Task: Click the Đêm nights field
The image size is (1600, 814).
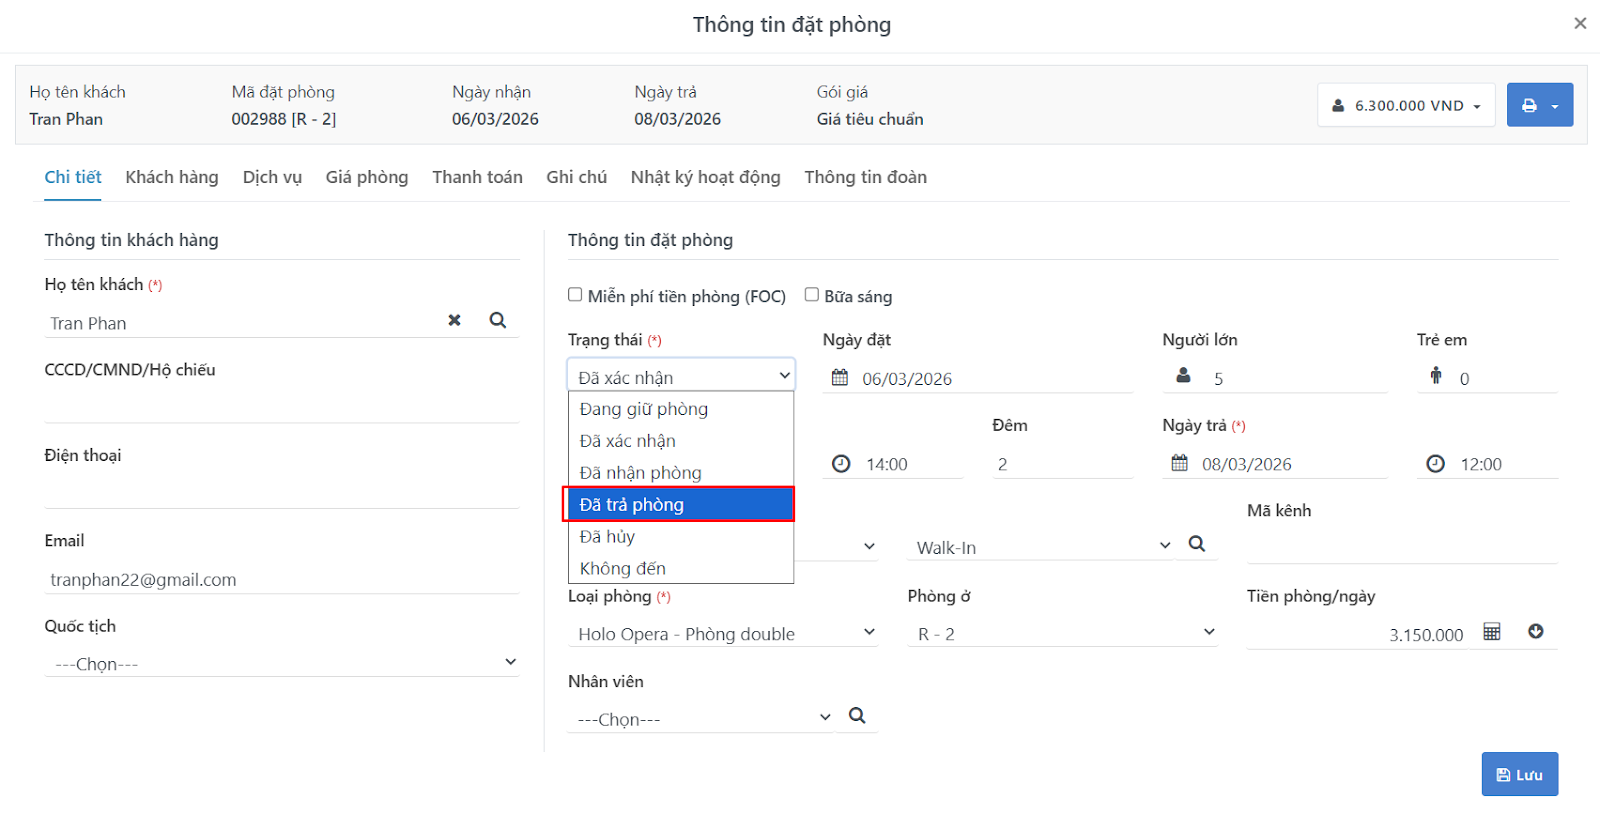Action: tap(1062, 464)
